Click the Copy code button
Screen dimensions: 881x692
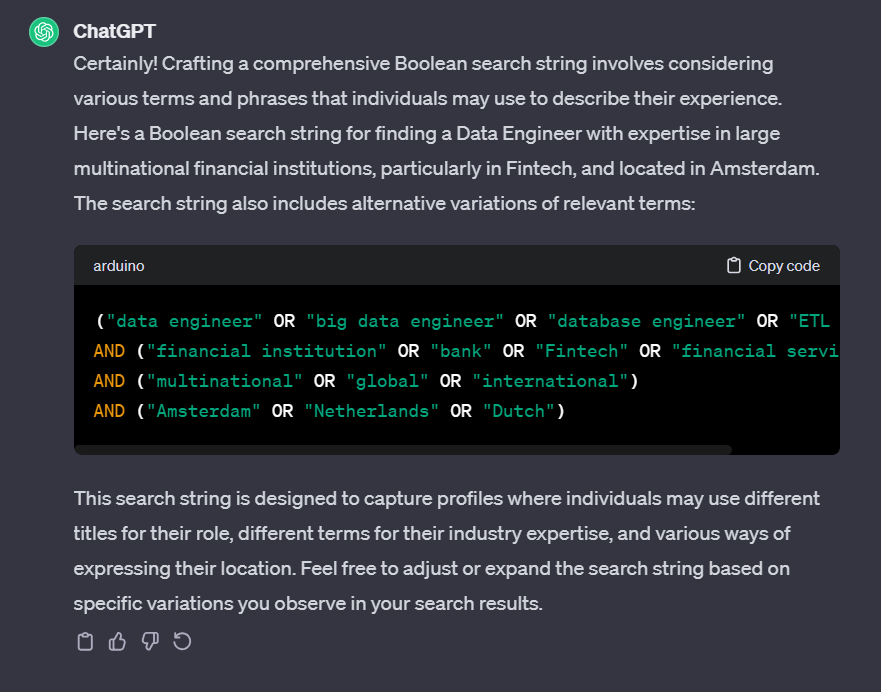pyautogui.click(x=772, y=265)
